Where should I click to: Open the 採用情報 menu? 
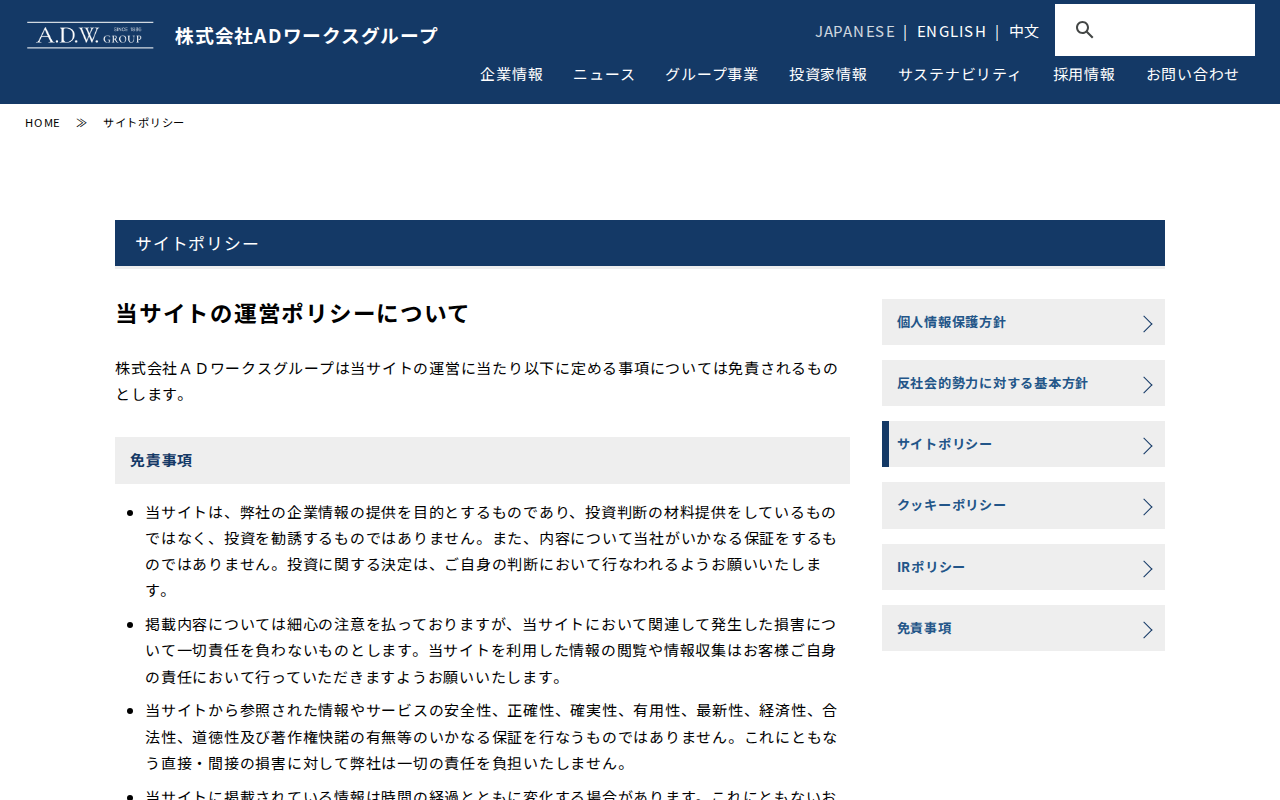(1084, 74)
